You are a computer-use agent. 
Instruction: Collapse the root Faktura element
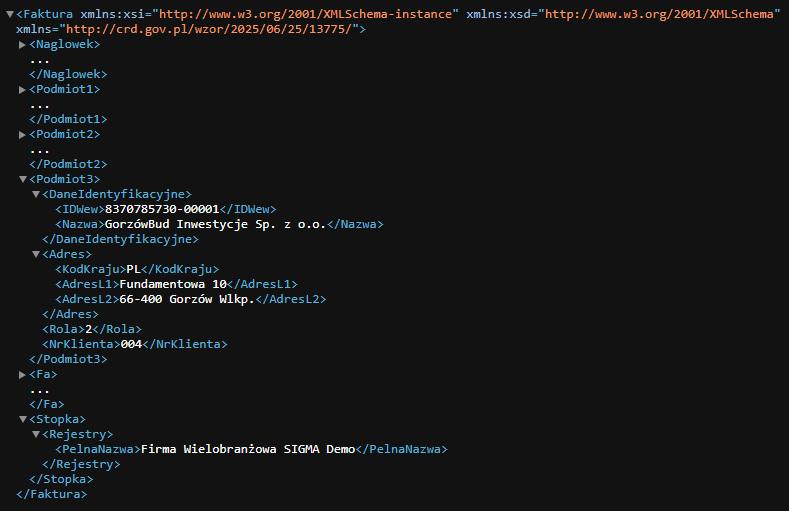9,15
